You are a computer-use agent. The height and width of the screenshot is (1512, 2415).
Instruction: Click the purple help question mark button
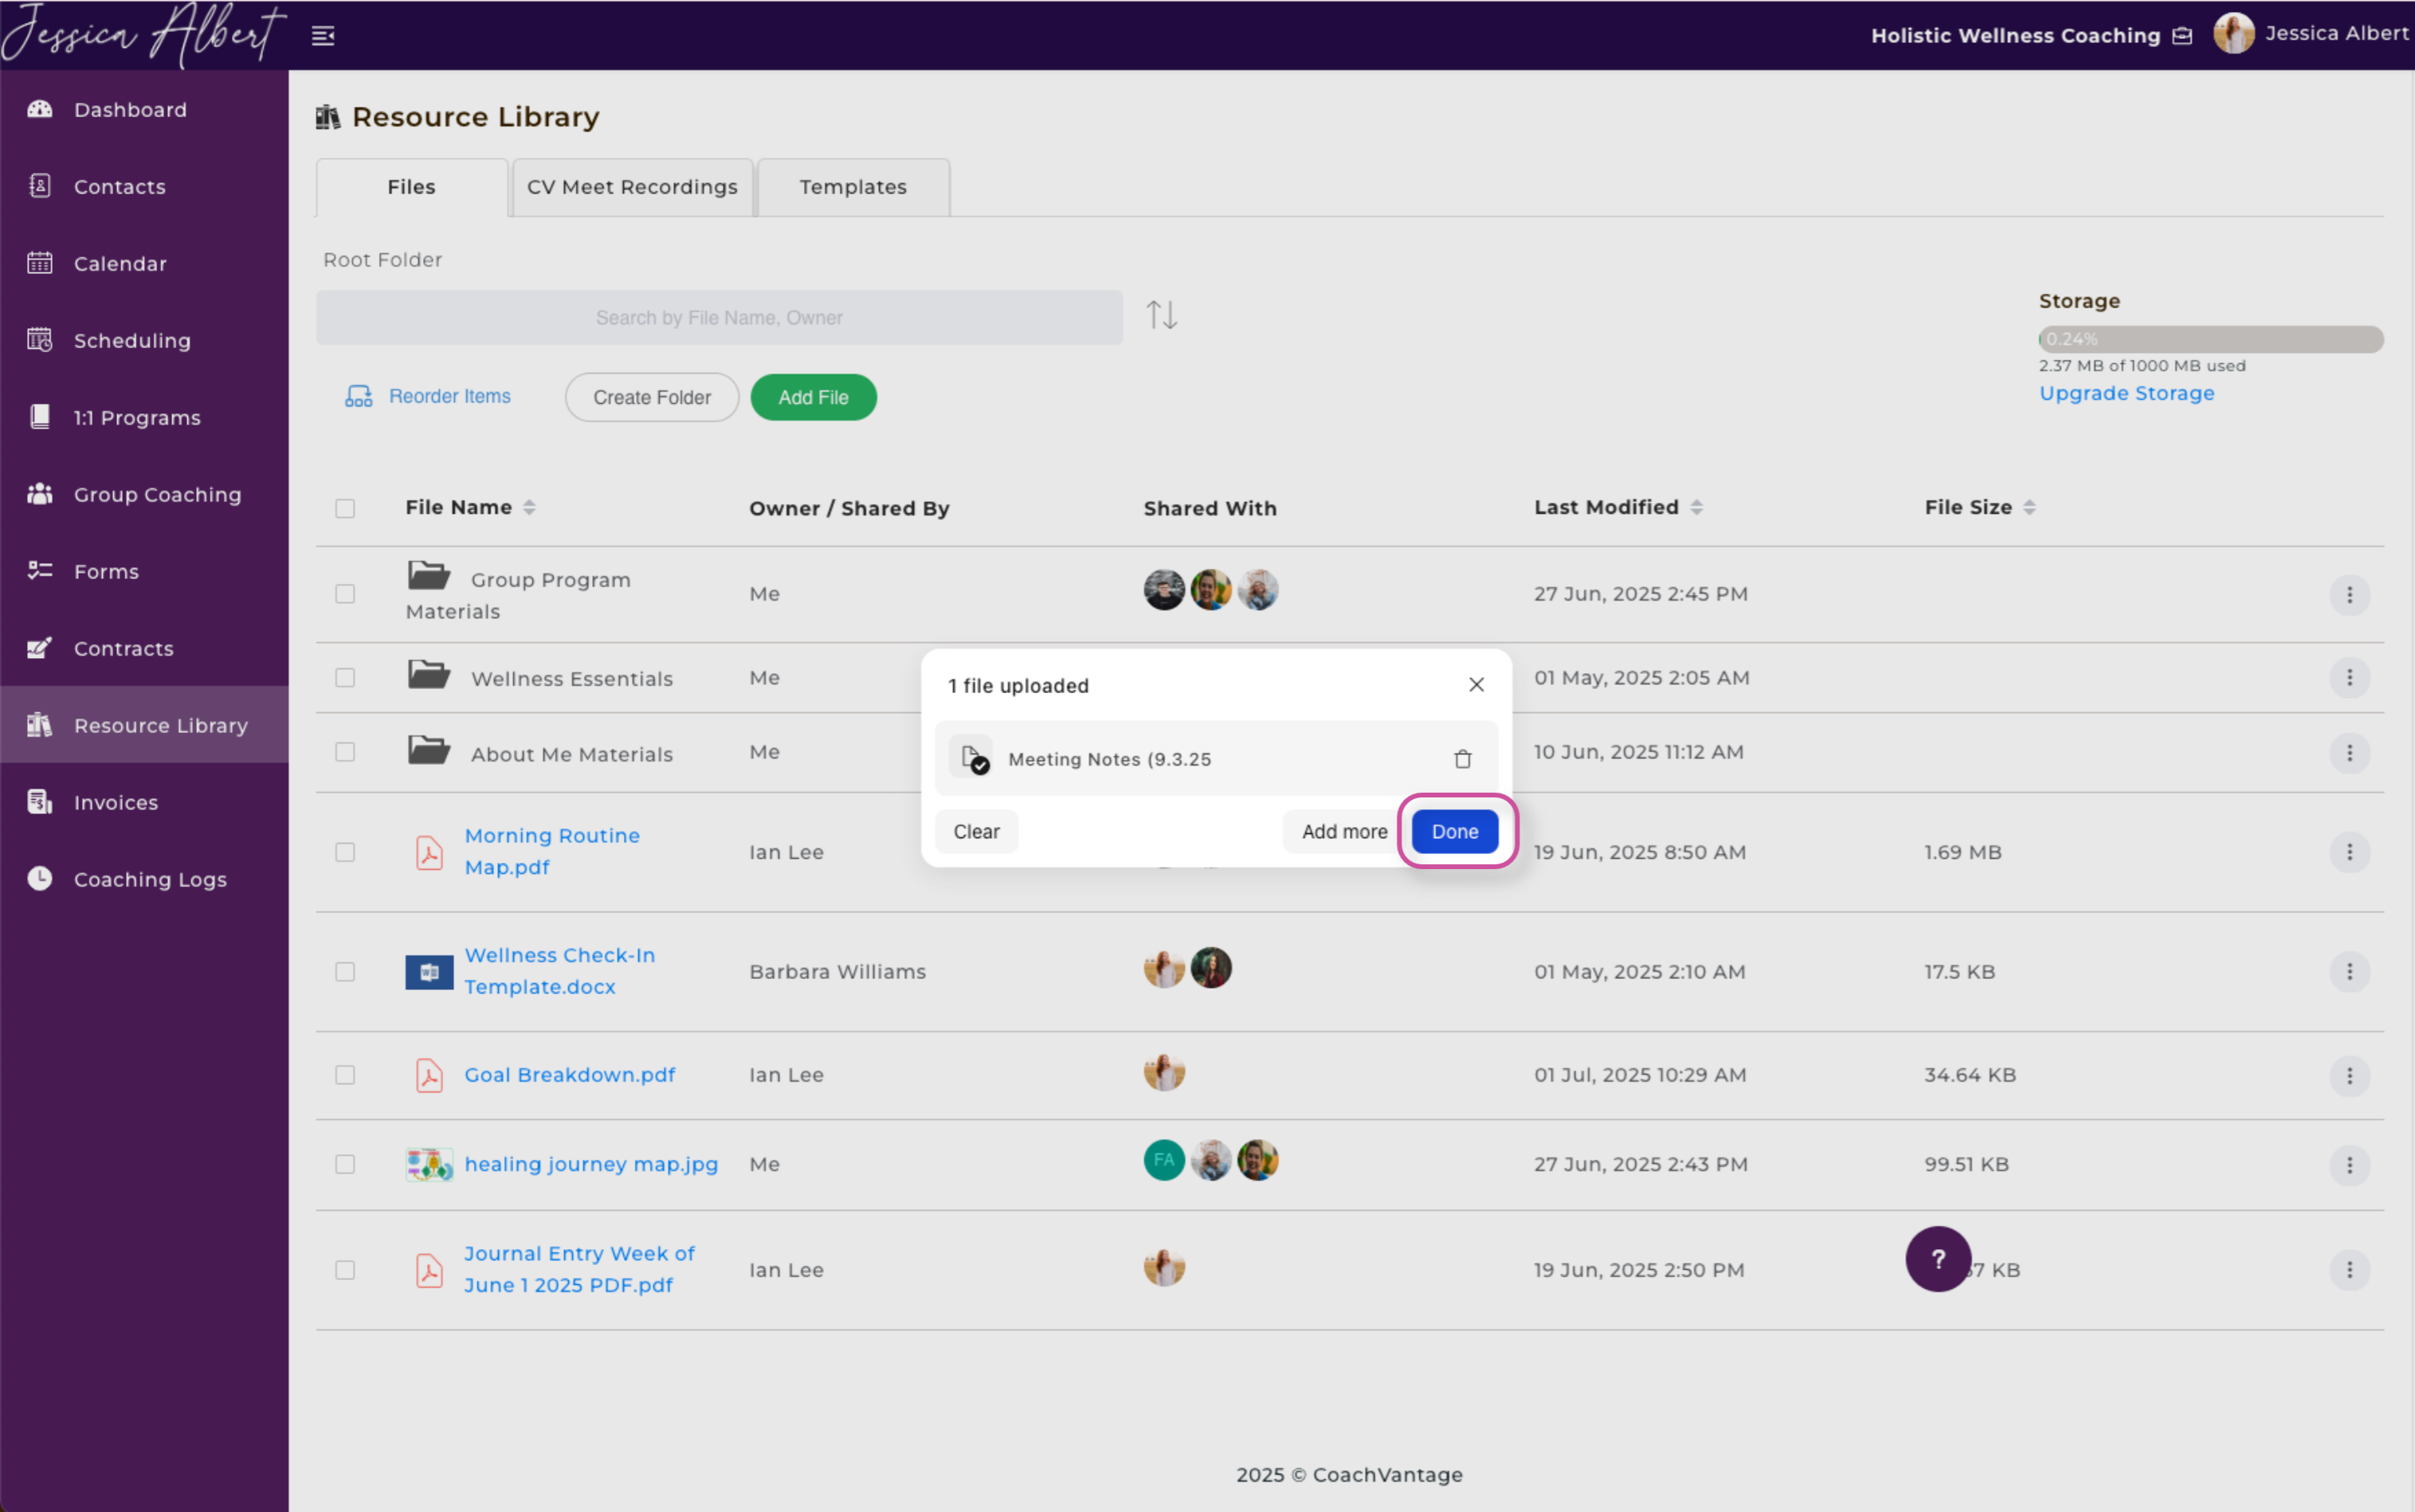click(x=1937, y=1259)
